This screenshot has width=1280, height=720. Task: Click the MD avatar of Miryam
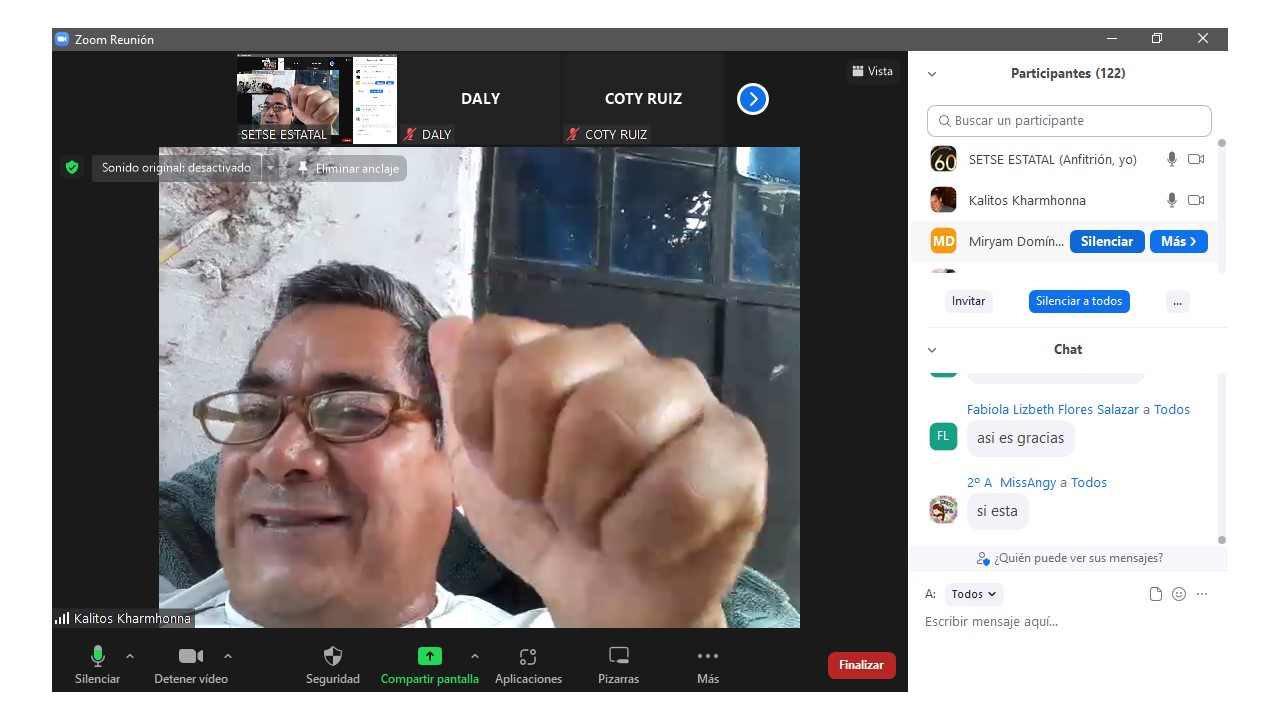pos(943,241)
